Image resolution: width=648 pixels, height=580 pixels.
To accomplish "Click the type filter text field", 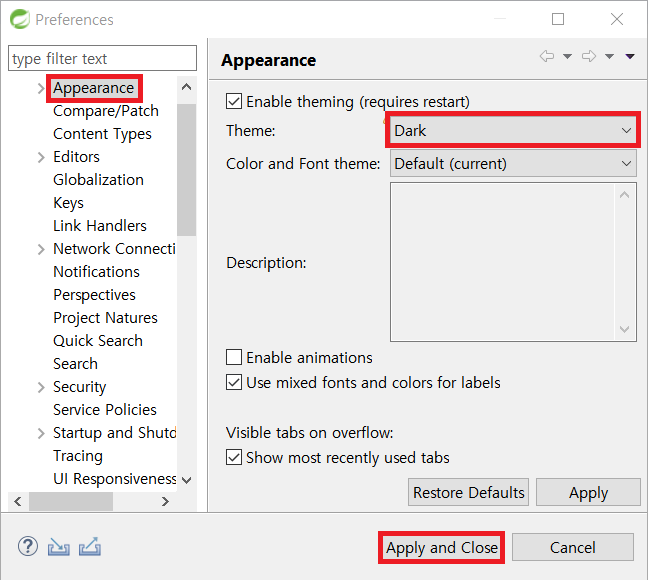I will [x=102, y=58].
